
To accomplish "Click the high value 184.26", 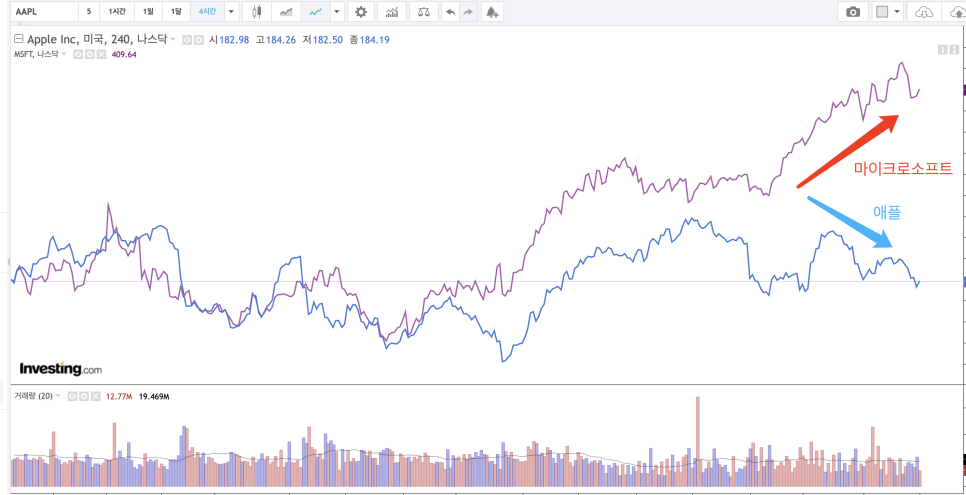I will coord(281,40).
